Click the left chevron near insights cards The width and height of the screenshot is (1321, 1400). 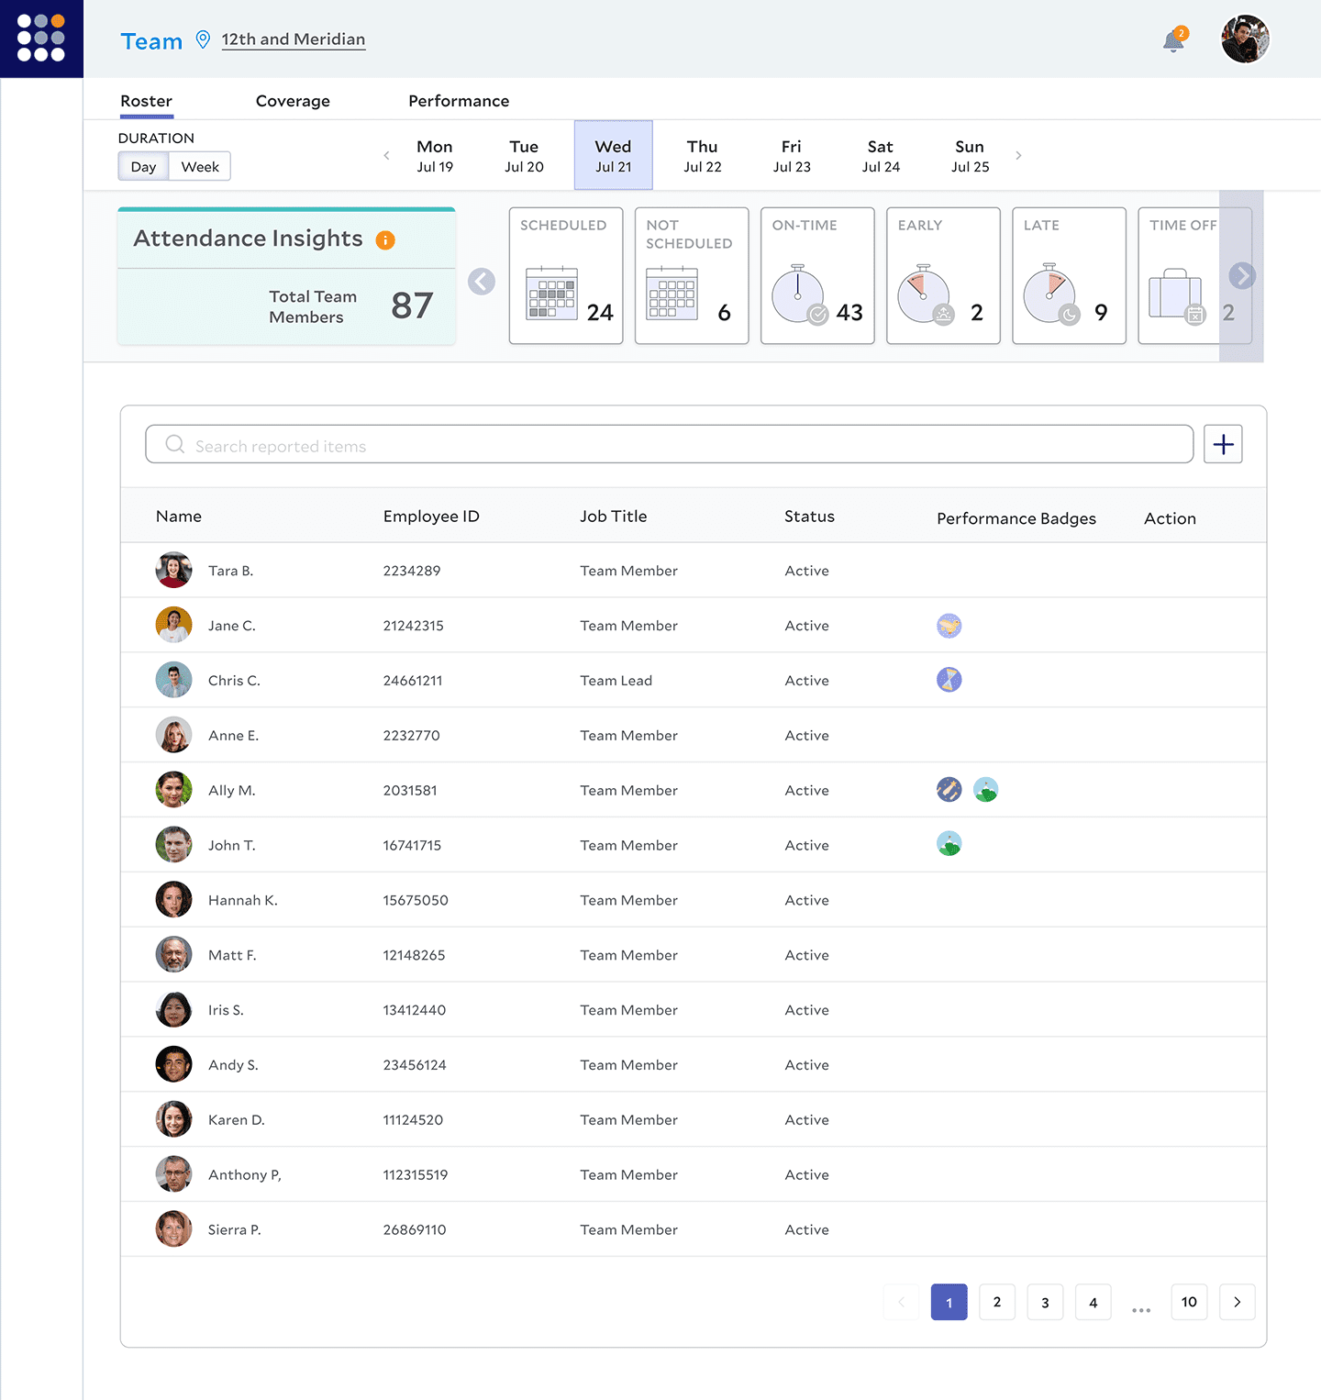click(x=481, y=281)
